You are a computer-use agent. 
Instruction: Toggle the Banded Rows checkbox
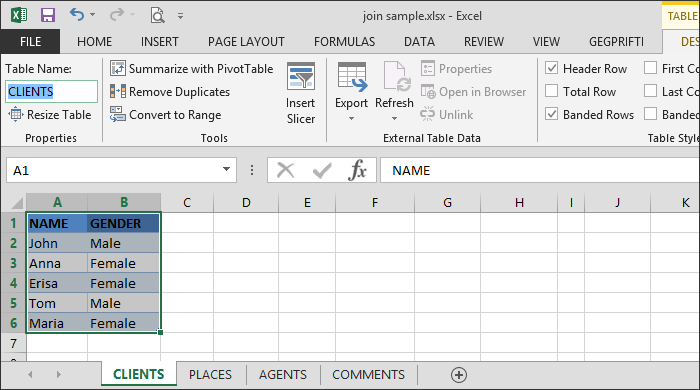pyautogui.click(x=552, y=114)
